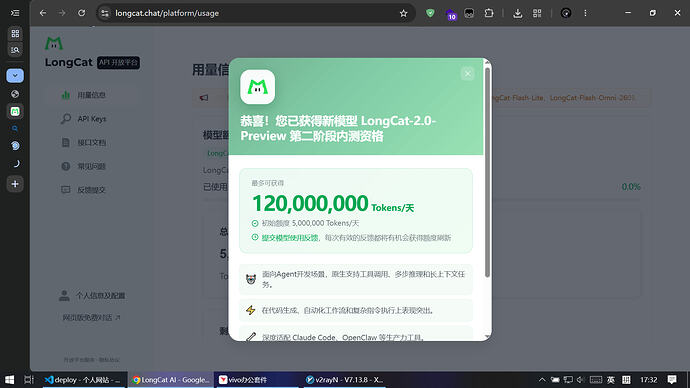The width and height of the screenshot is (690, 388).
Task: Click the LongCat cat logo in sidebar
Action: pos(54,43)
